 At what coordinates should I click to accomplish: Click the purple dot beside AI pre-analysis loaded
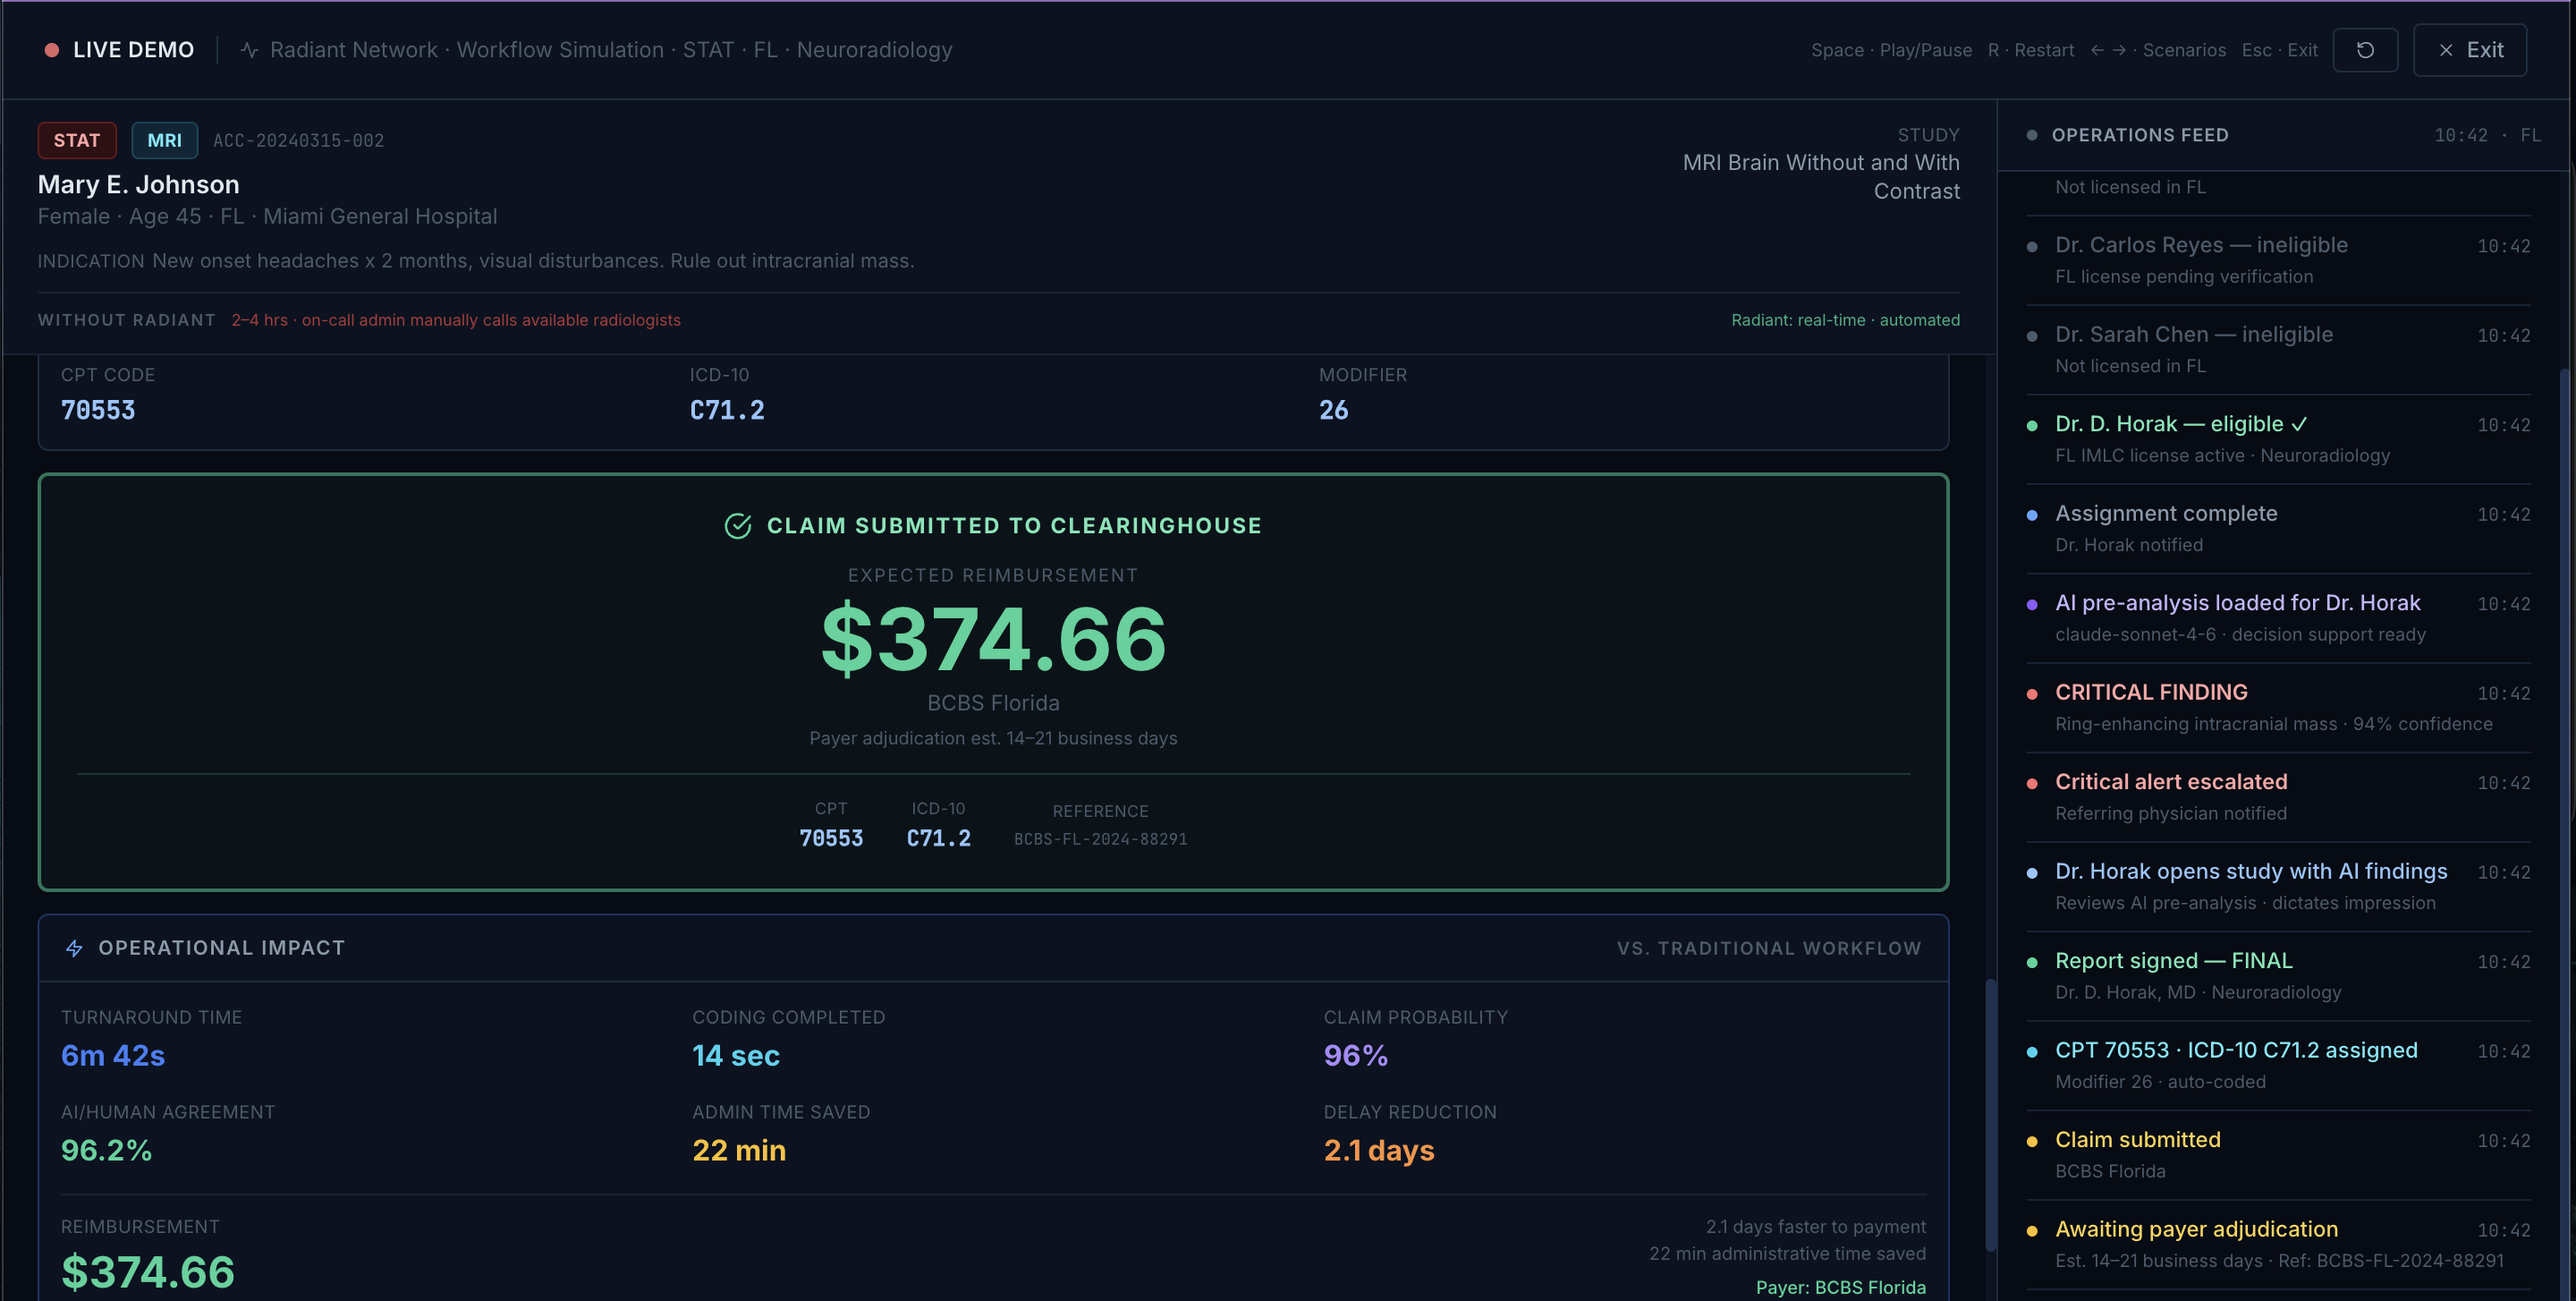(2031, 604)
